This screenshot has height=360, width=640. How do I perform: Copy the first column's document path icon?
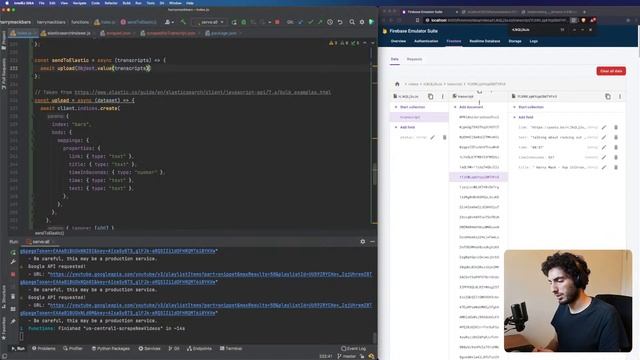tap(431, 97)
